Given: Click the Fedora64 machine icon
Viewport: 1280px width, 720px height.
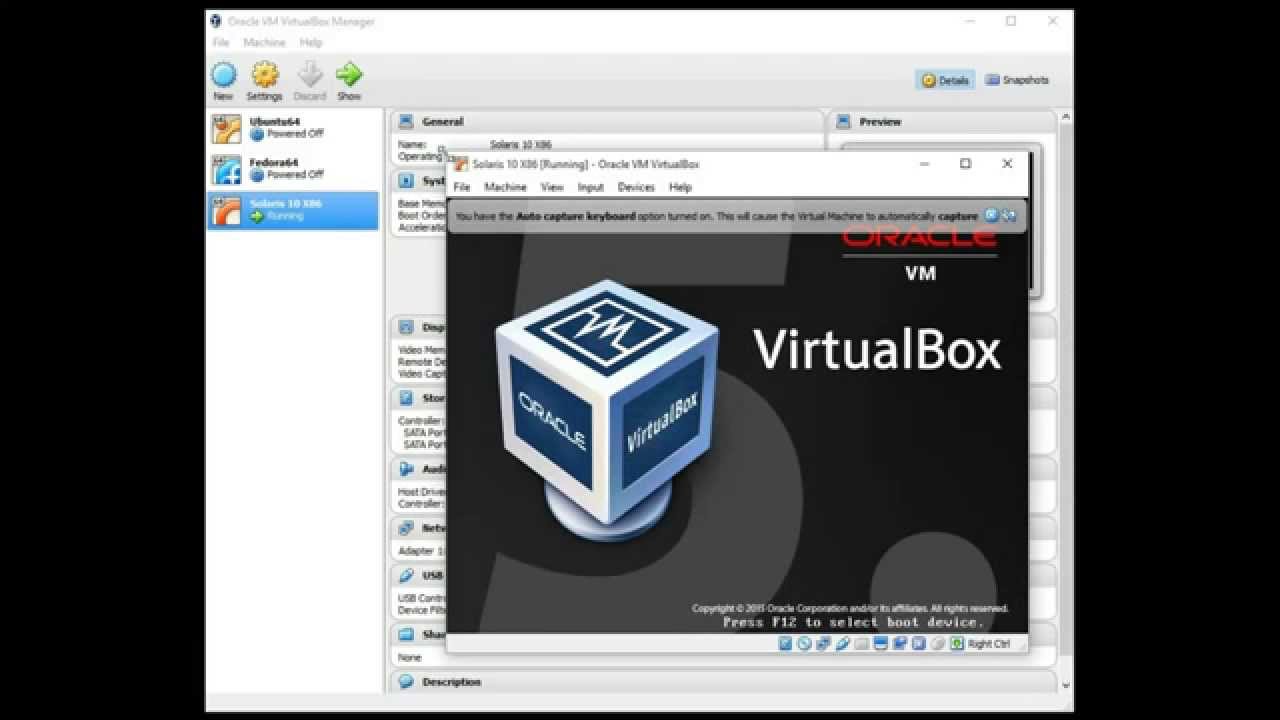Looking at the screenshot, I should [x=227, y=169].
